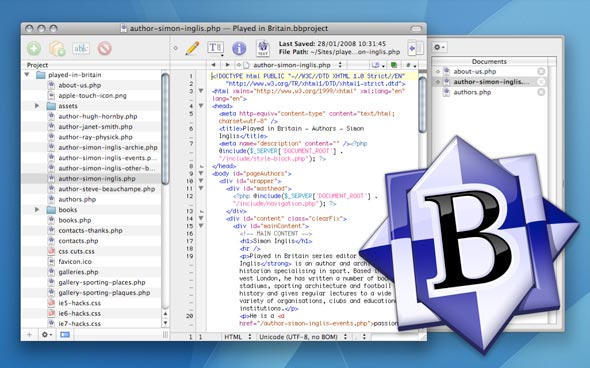Select contacts-thanks.php file
This screenshot has height=368, width=590.
pyautogui.click(x=90, y=230)
